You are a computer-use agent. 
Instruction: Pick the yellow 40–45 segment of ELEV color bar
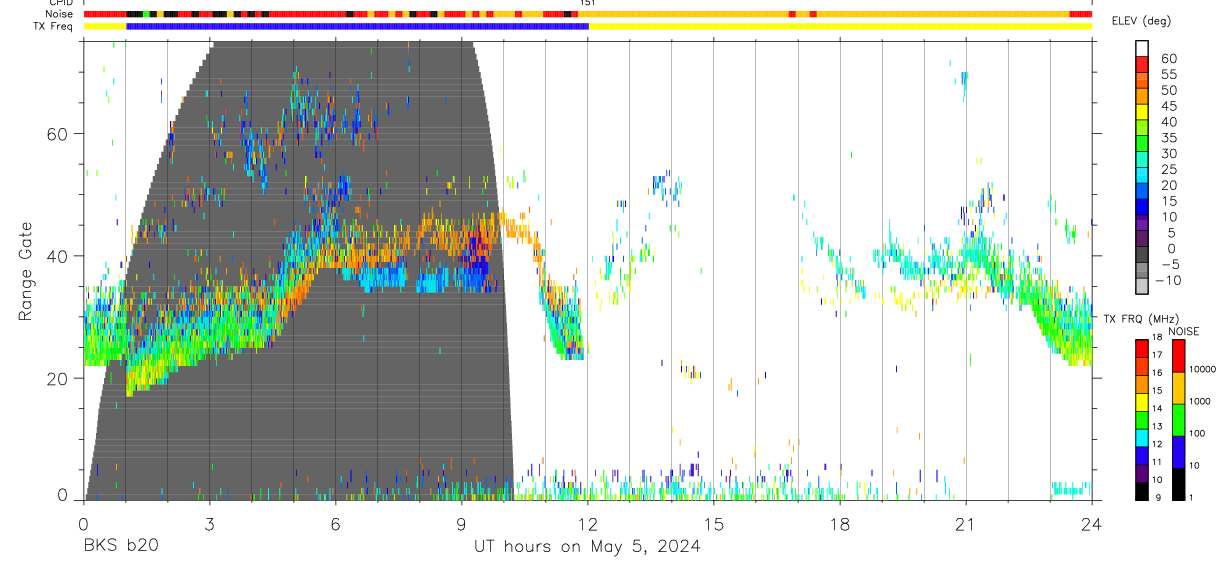[x=1142, y=112]
